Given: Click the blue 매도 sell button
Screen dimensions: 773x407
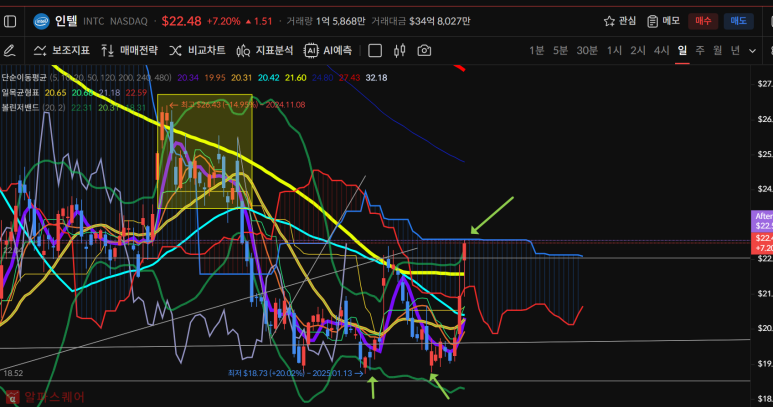Looking at the screenshot, I should coord(738,21).
